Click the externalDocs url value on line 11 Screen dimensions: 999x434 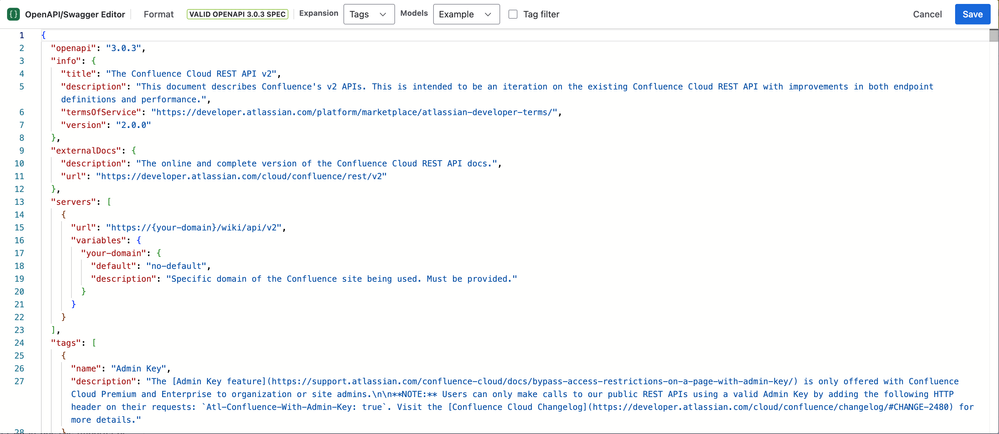241,176
